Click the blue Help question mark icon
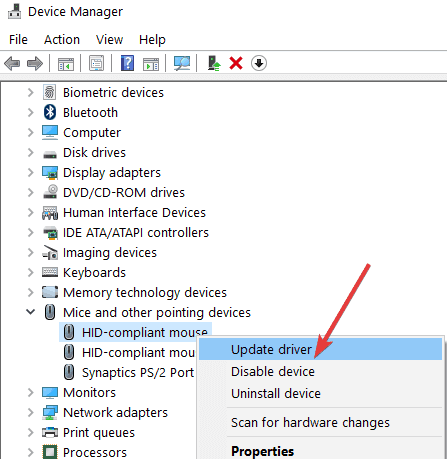This screenshot has width=447, height=459. [127, 63]
